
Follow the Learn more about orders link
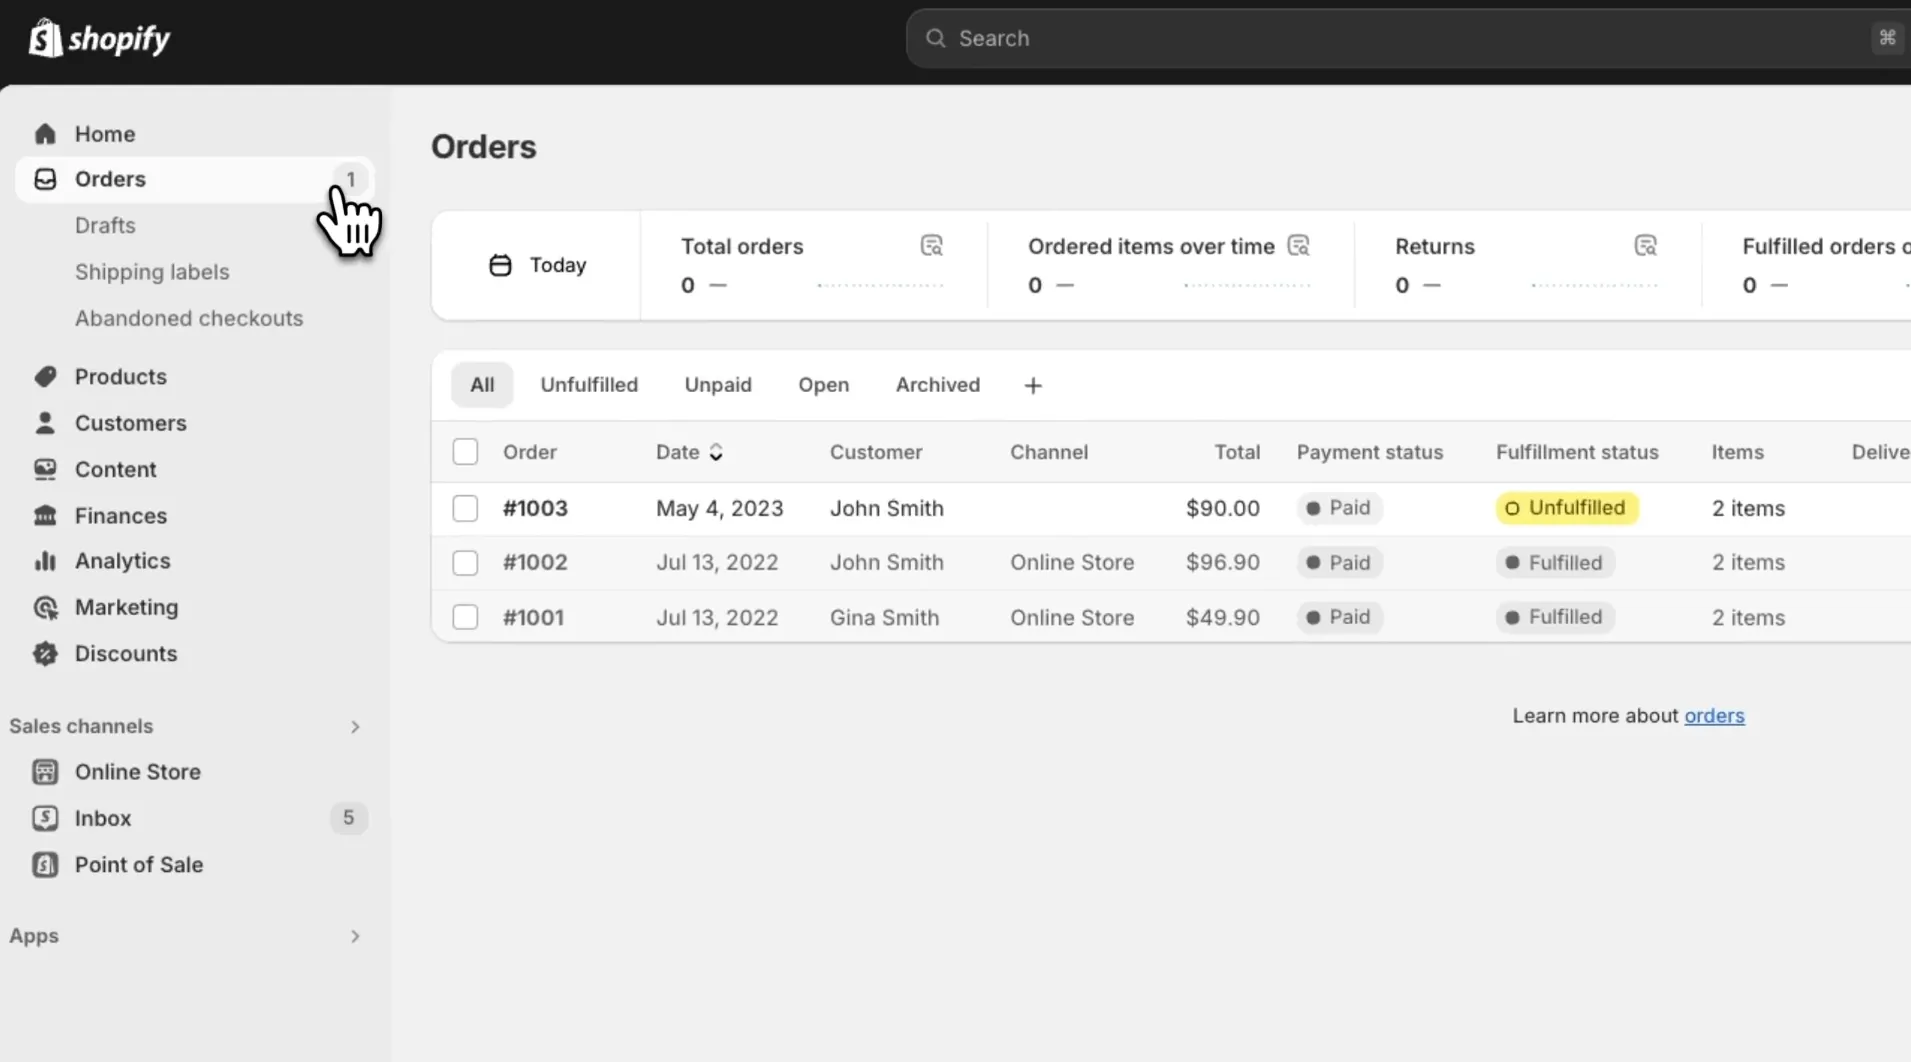pyautogui.click(x=1714, y=716)
